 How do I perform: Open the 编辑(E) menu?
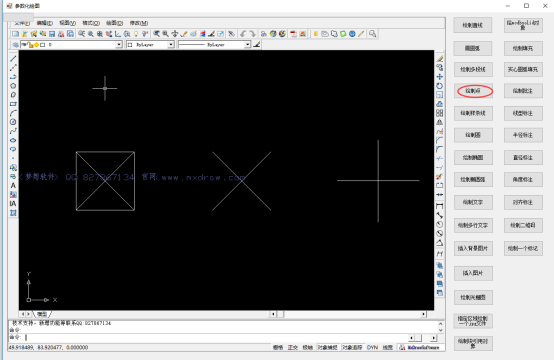(x=45, y=23)
